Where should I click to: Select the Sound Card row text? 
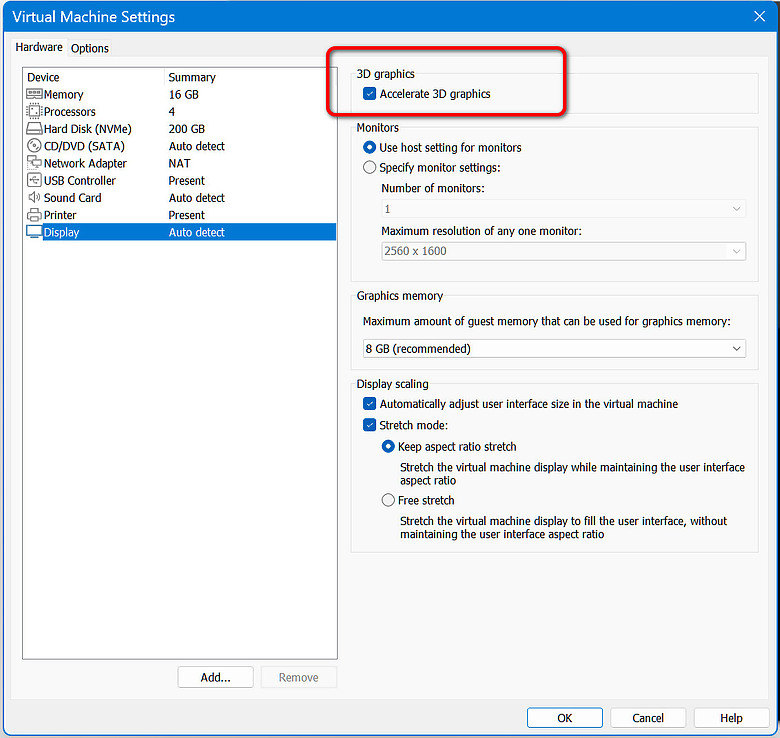tap(72, 197)
